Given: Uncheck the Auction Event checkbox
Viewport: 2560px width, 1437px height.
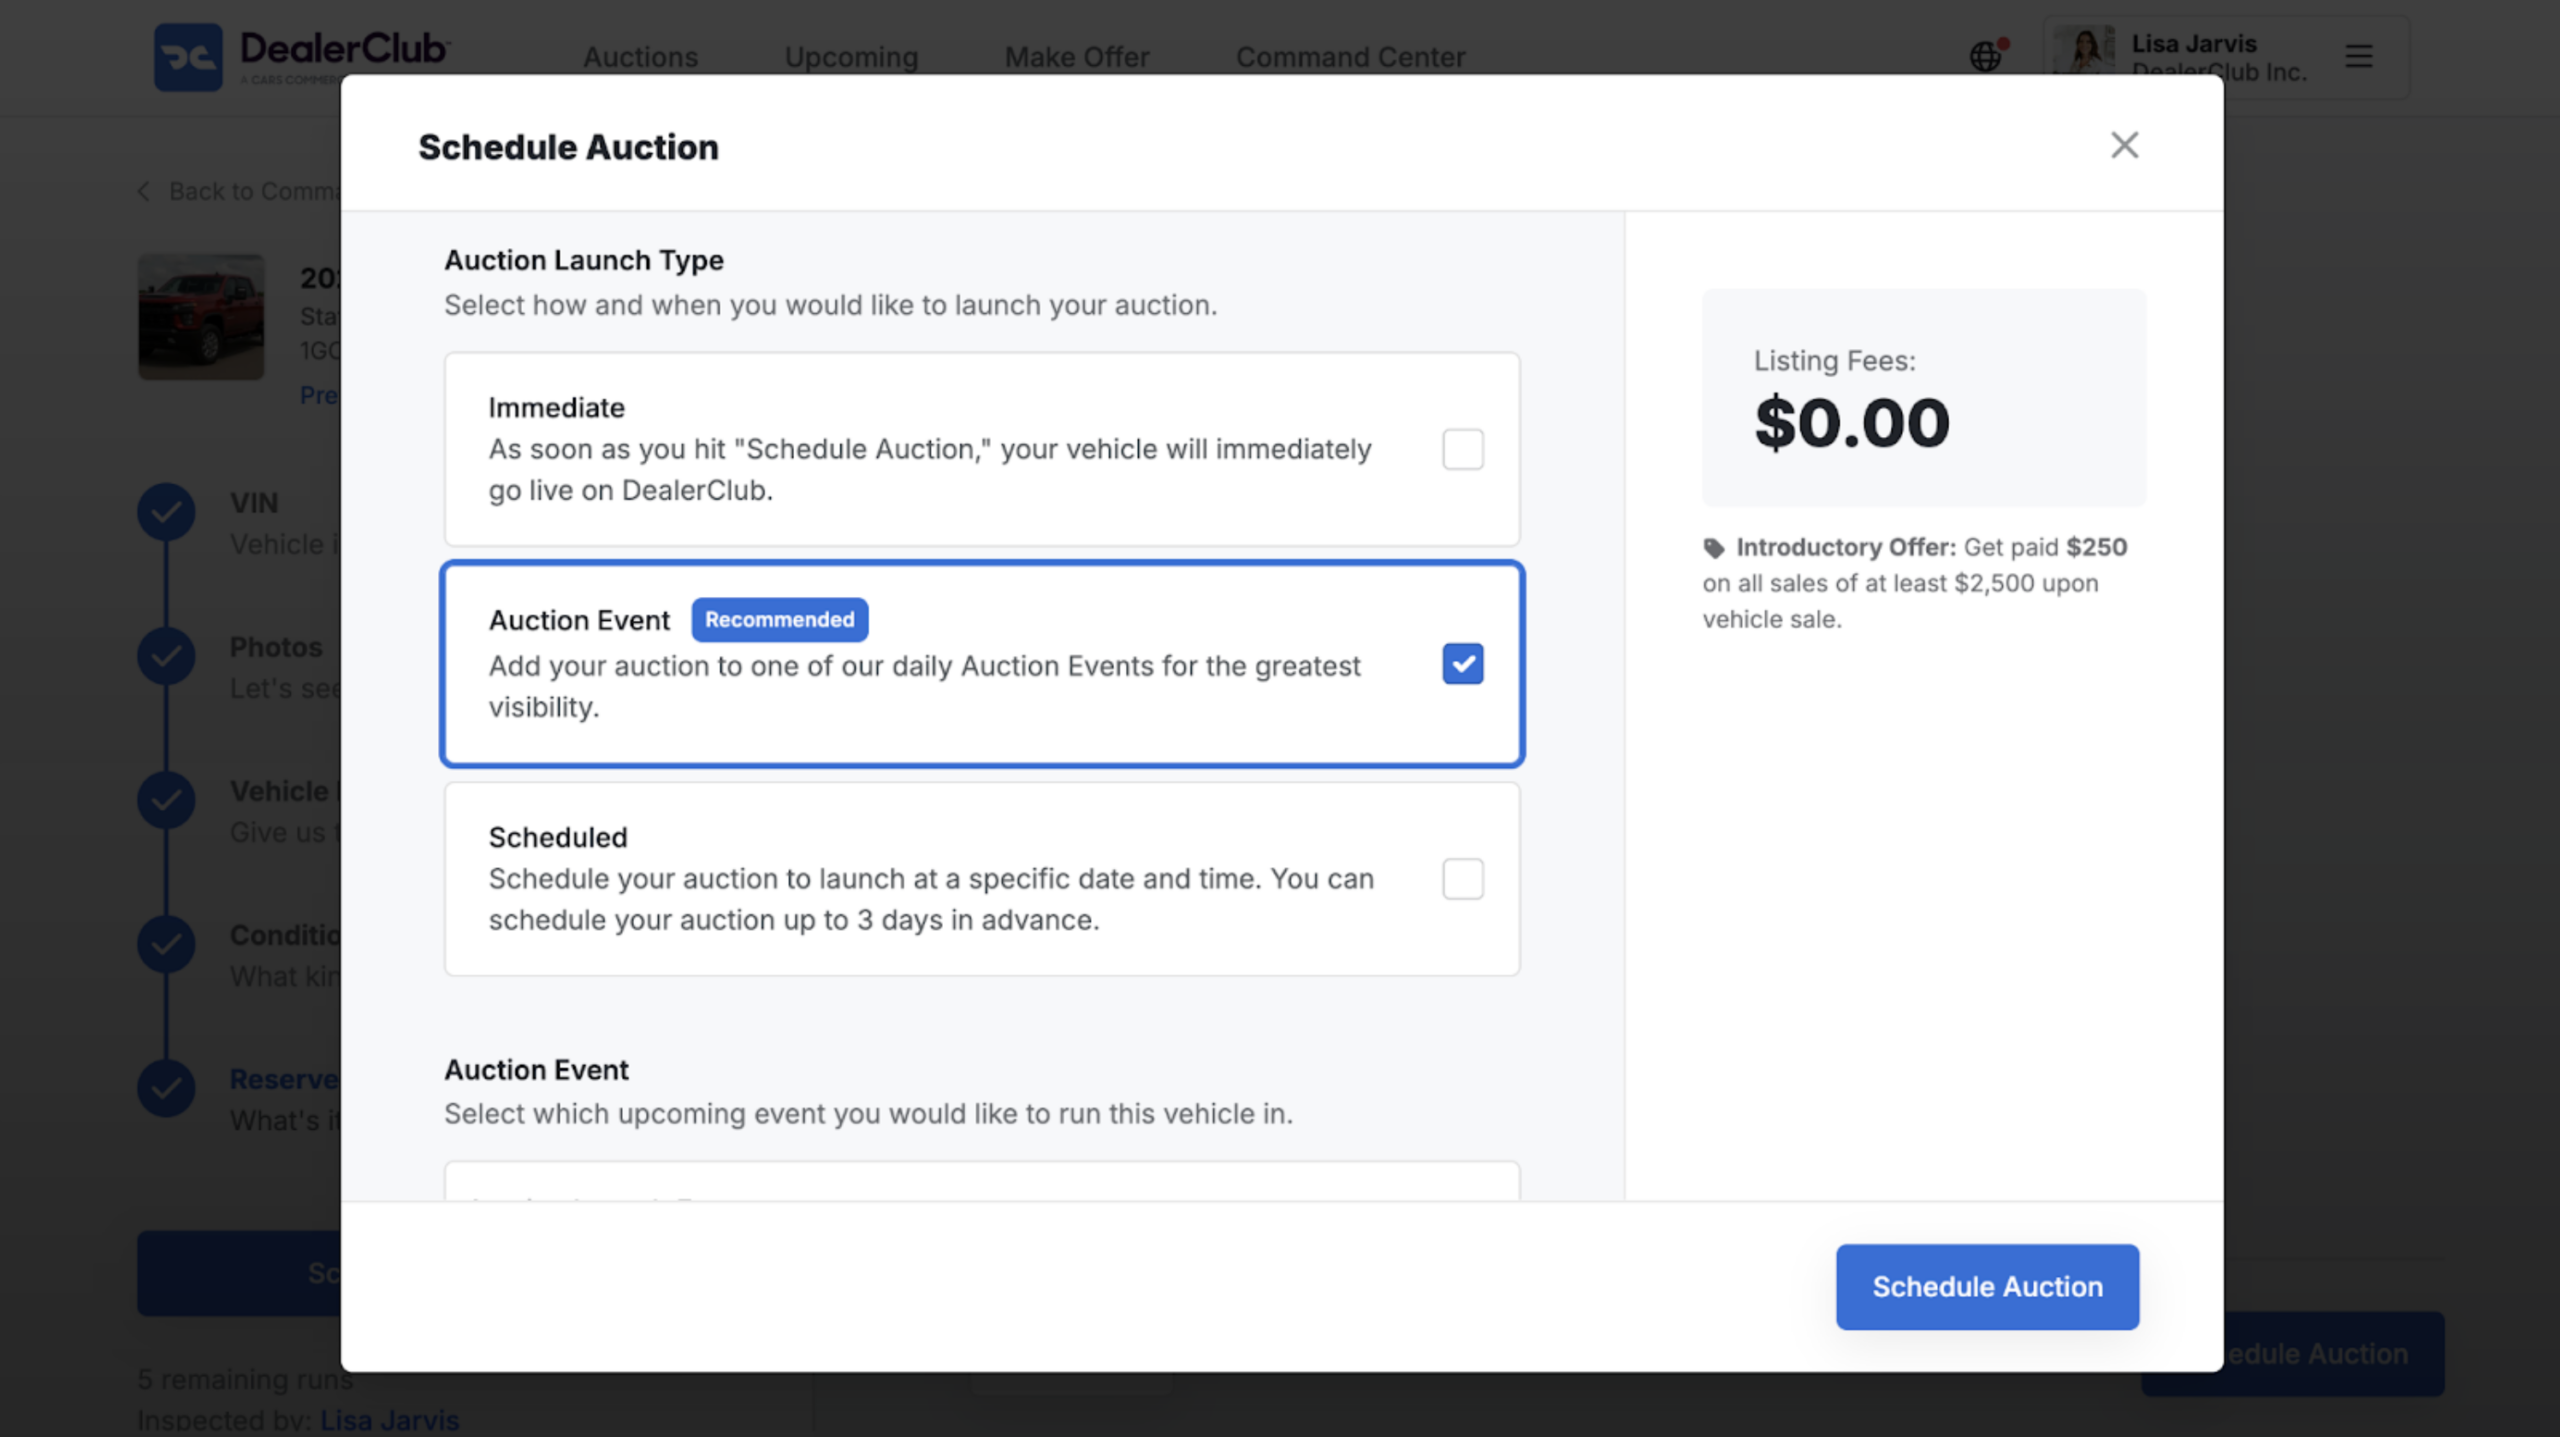Looking at the screenshot, I should (x=1462, y=664).
